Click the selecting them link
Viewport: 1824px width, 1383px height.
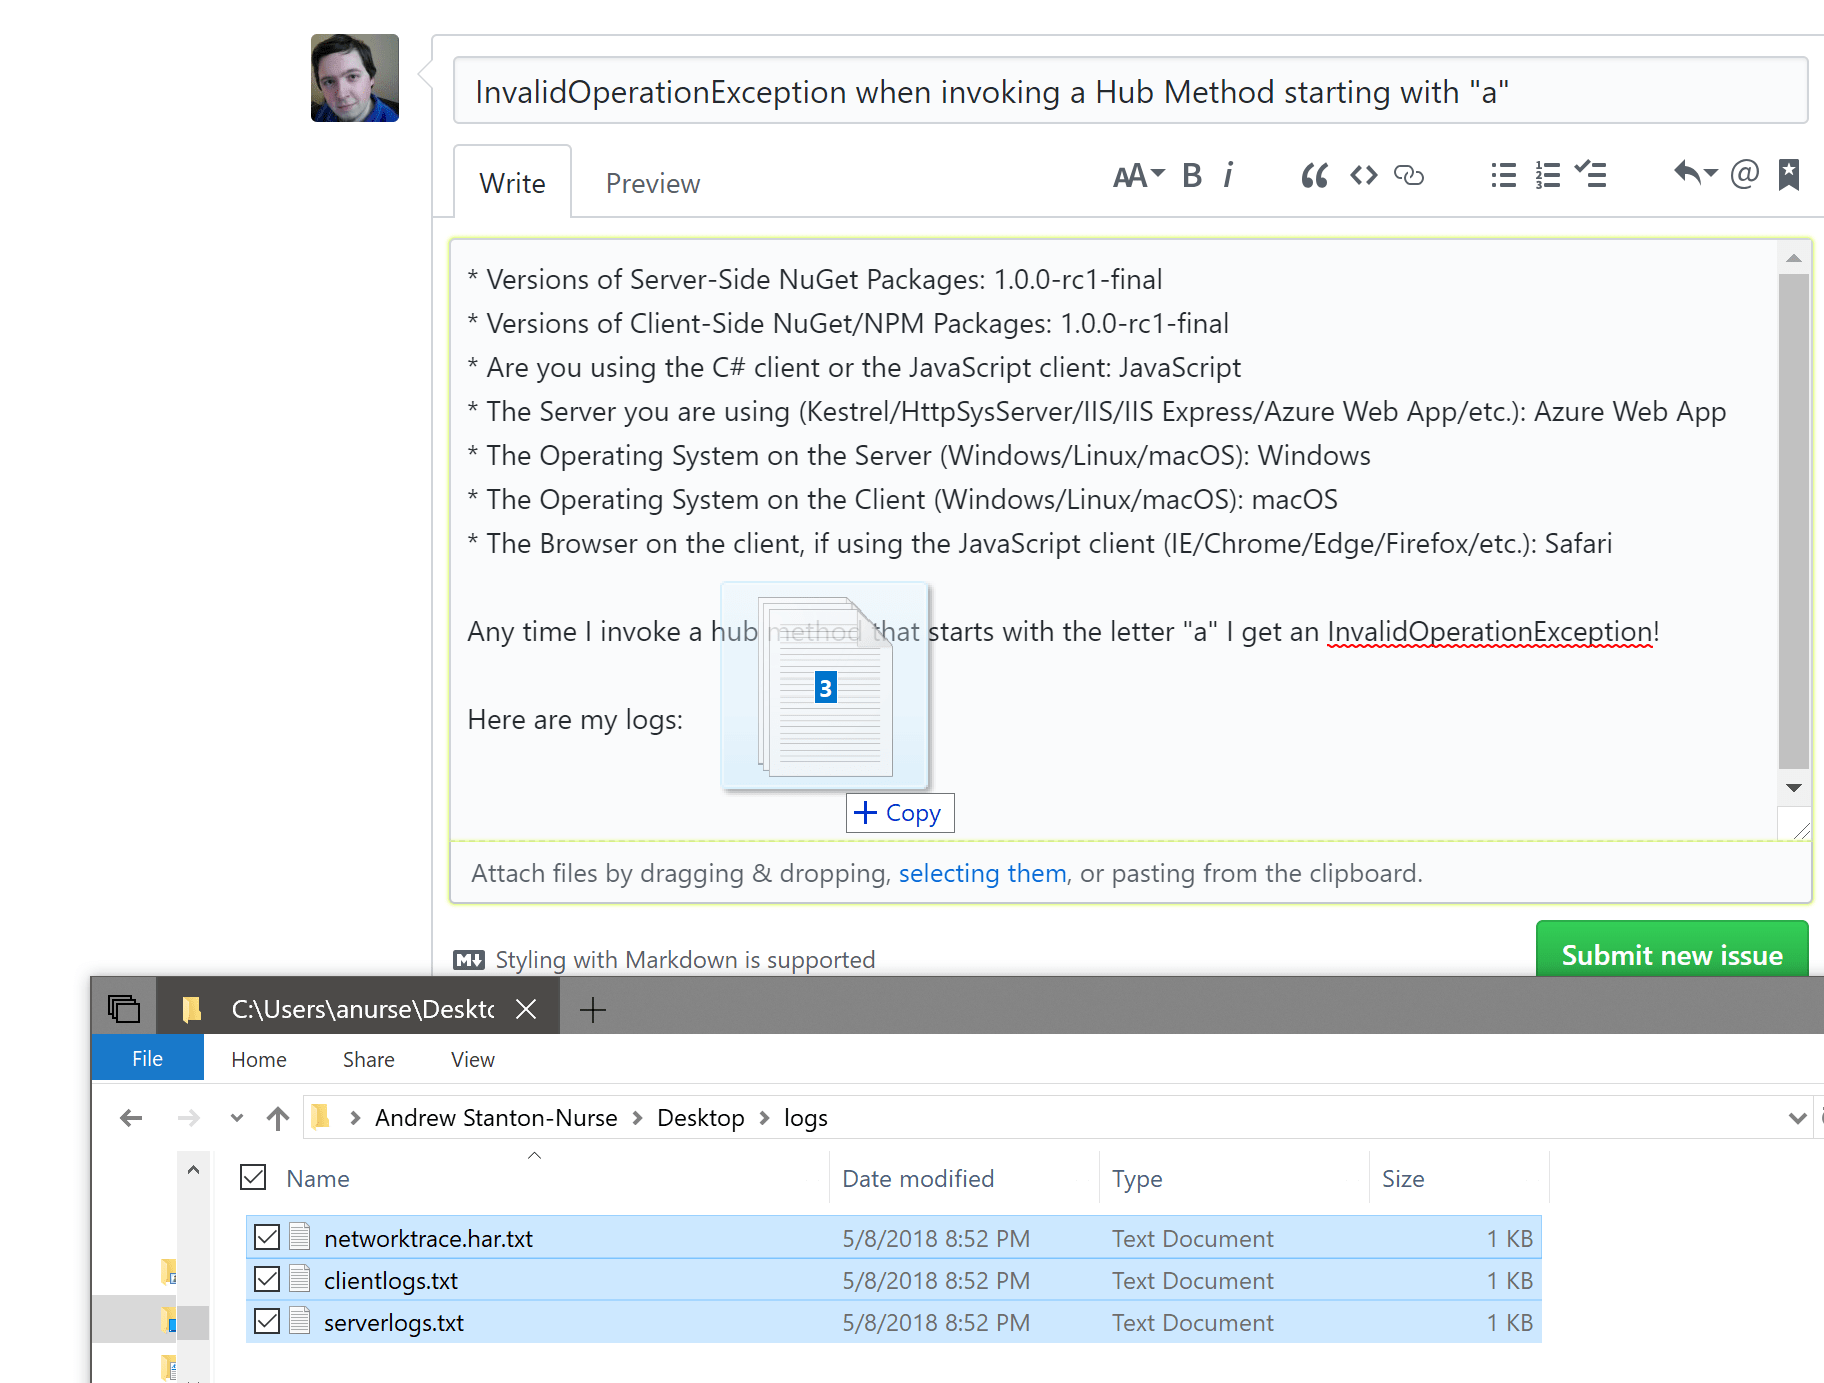(x=982, y=873)
